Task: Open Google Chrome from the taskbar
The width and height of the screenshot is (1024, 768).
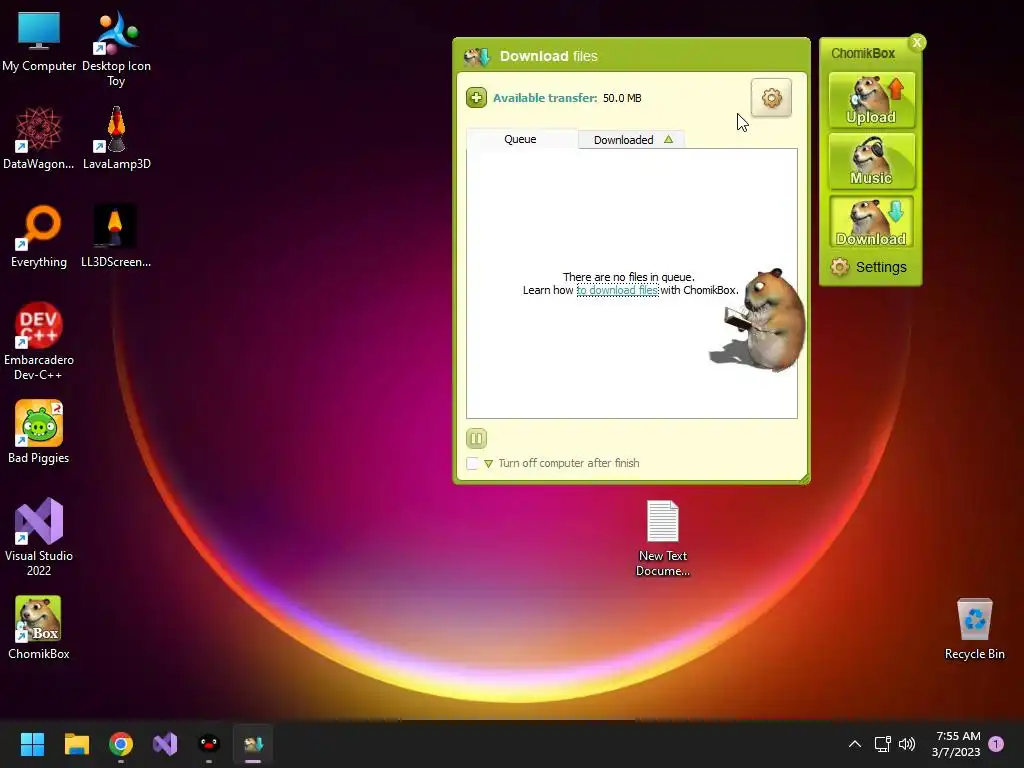Action: click(x=121, y=744)
